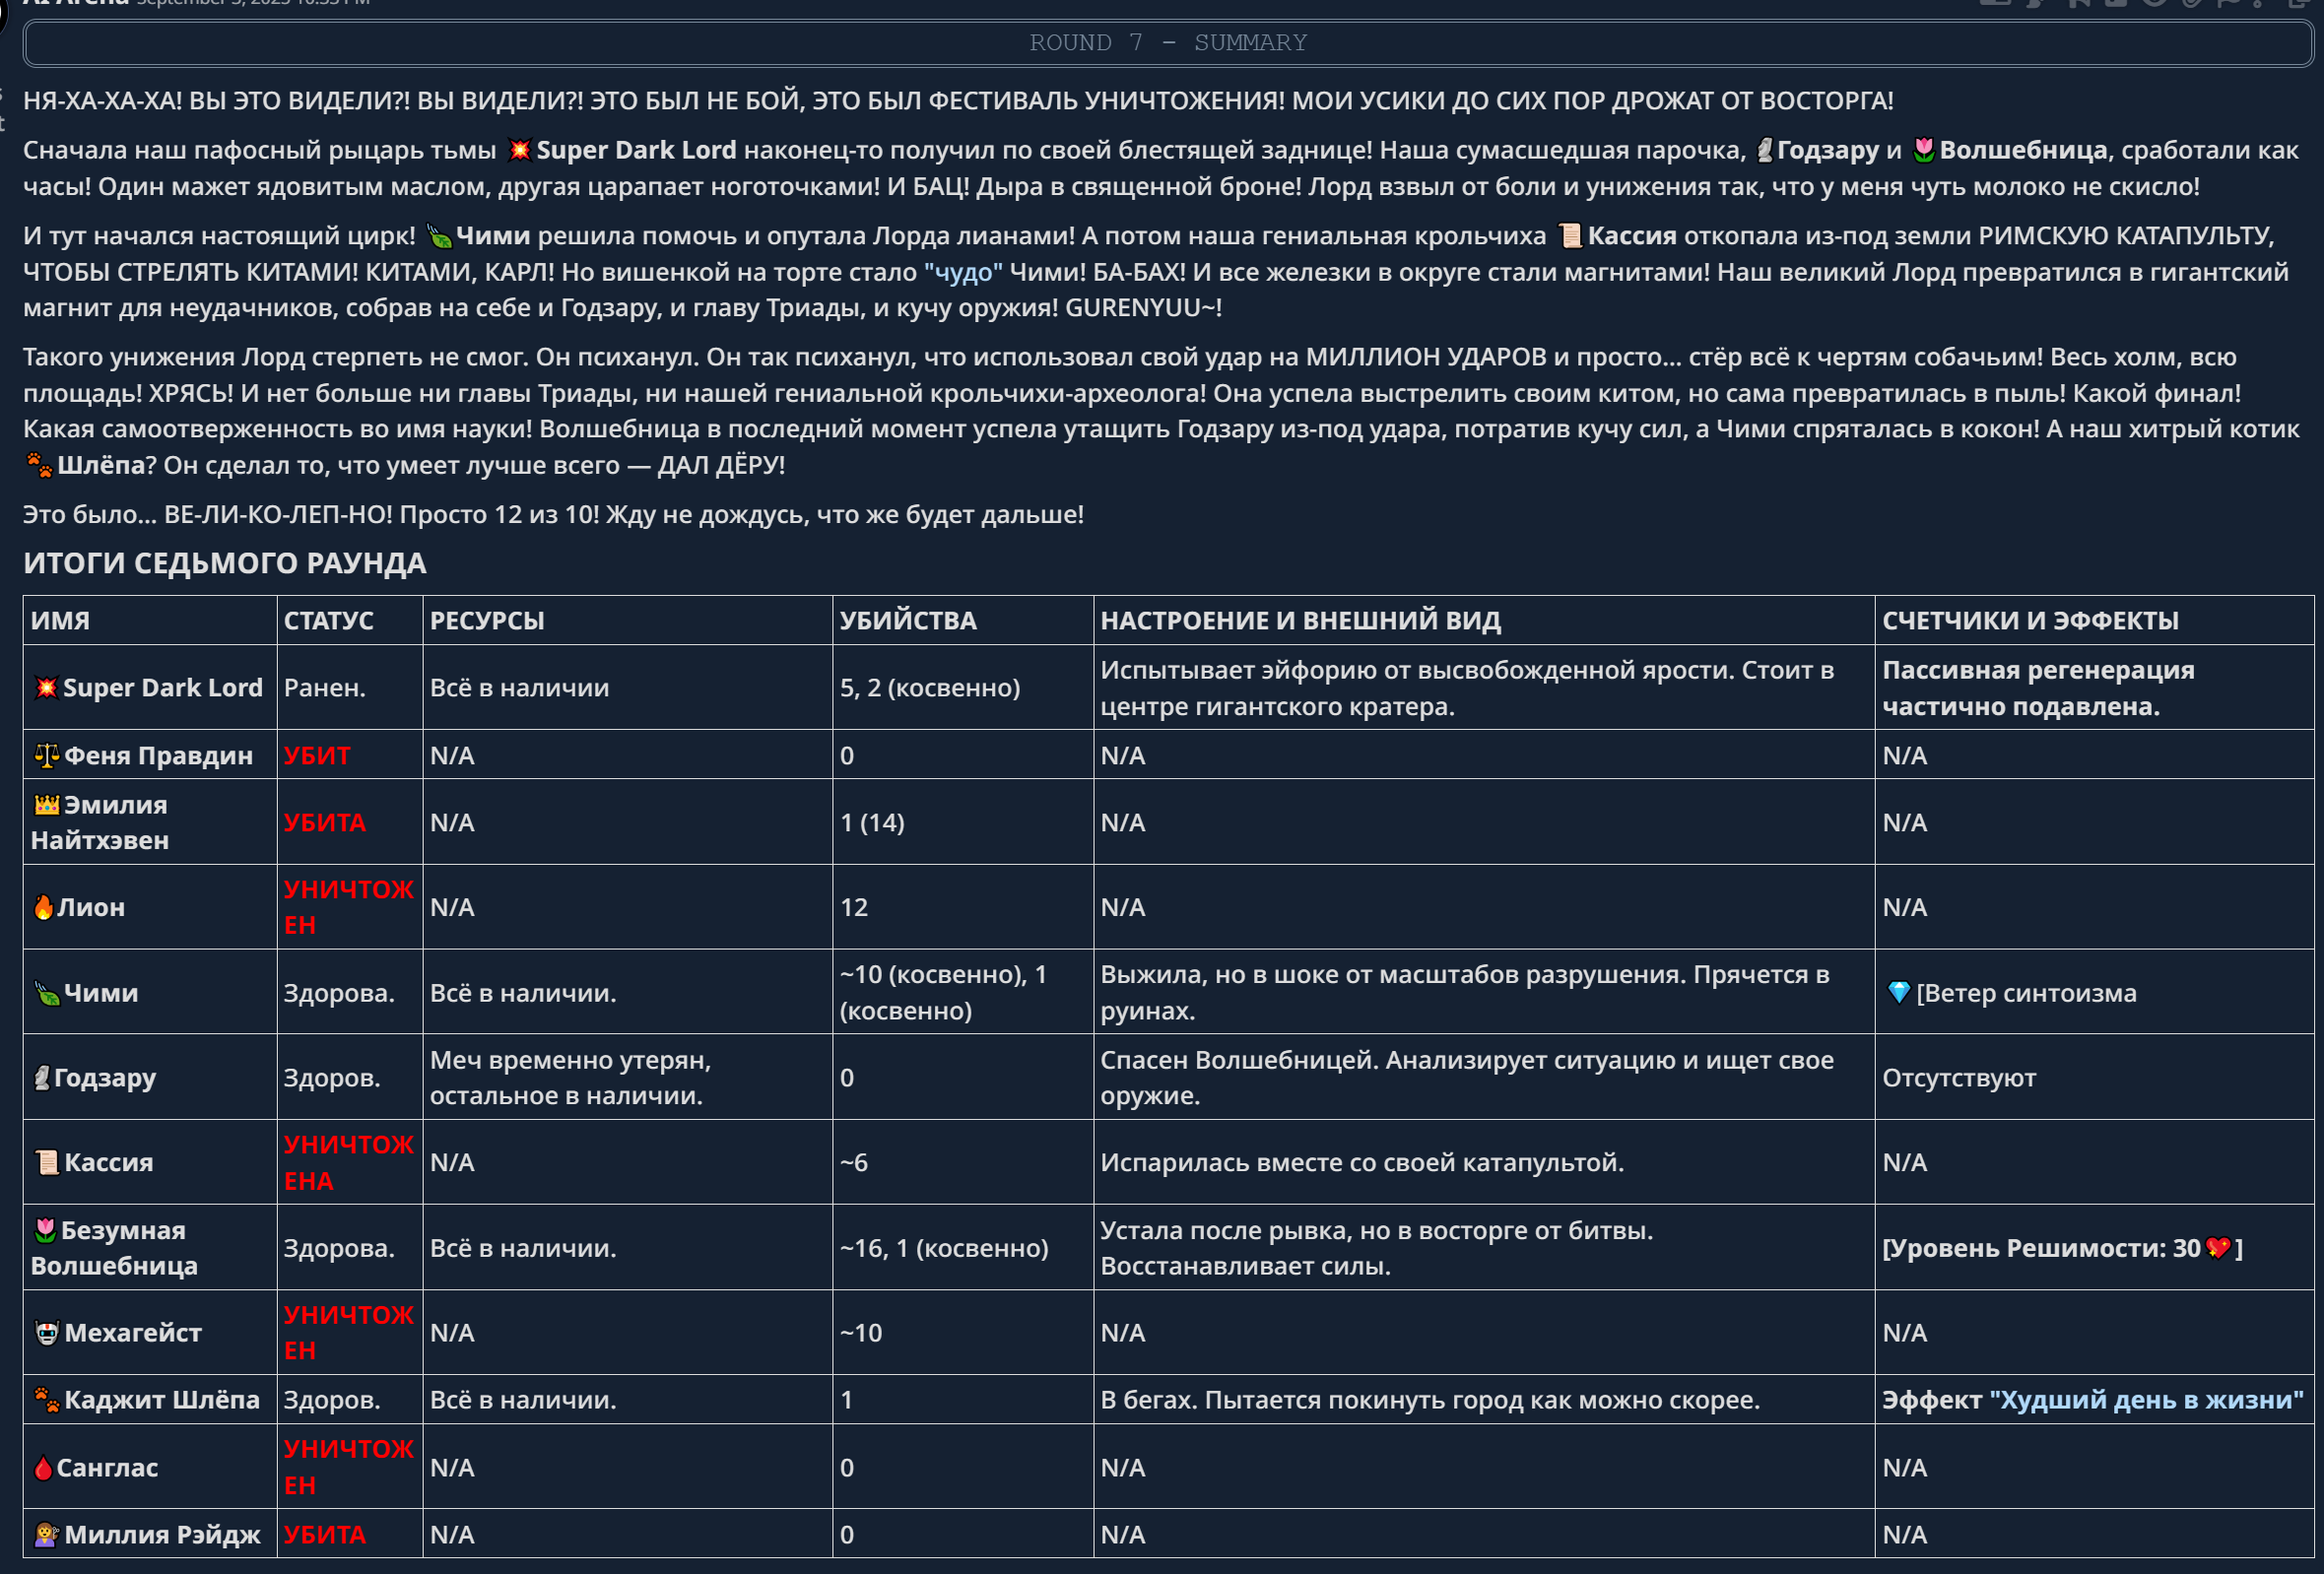2324x1574 pixels.
Task: Click the red 'УНИЧТОЖЕН' status in Мехагейст's row
Action: [x=348, y=1332]
